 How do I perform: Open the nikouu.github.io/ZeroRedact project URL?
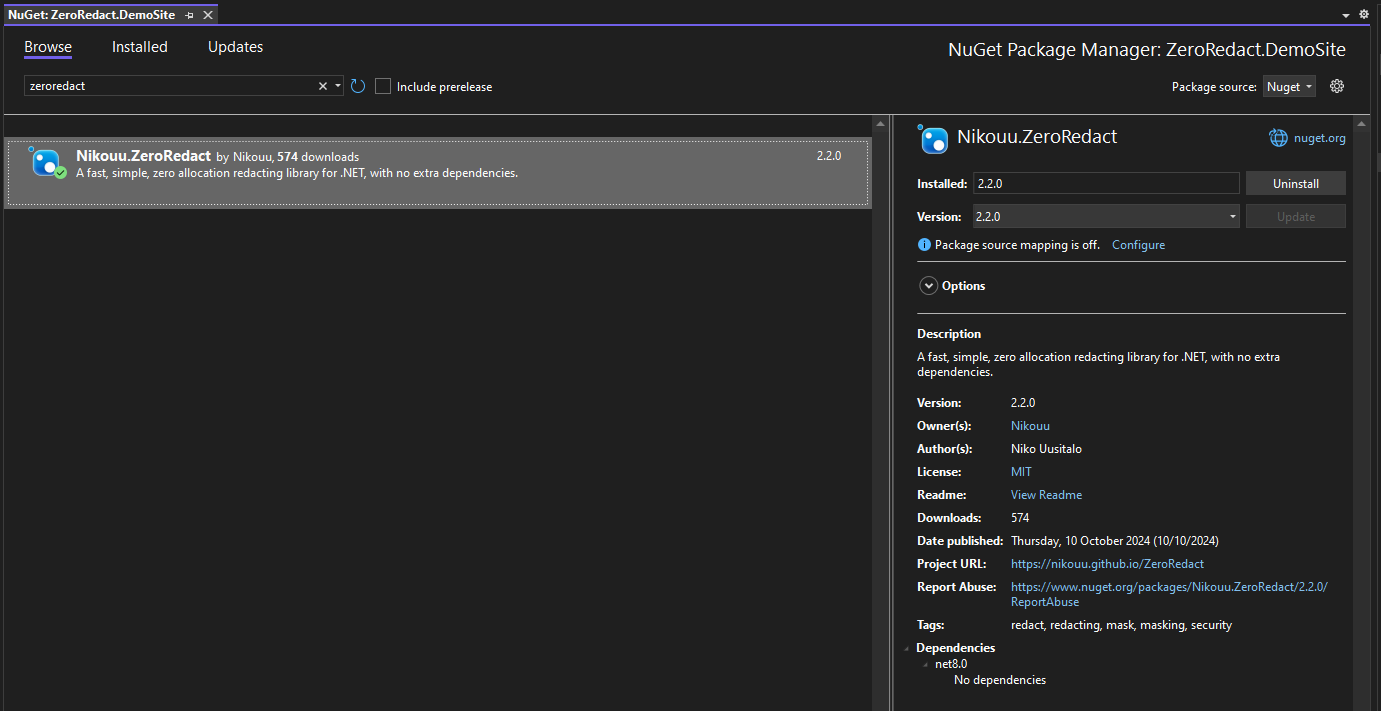point(1107,564)
